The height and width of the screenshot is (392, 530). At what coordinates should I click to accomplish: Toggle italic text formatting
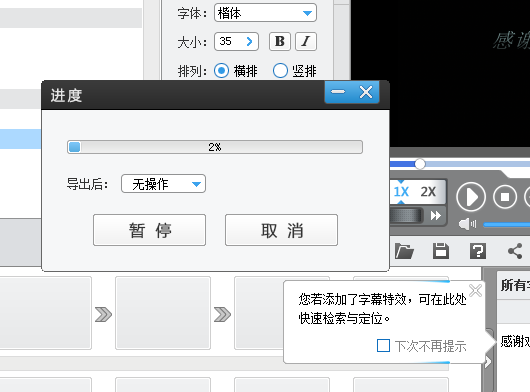tap(306, 42)
